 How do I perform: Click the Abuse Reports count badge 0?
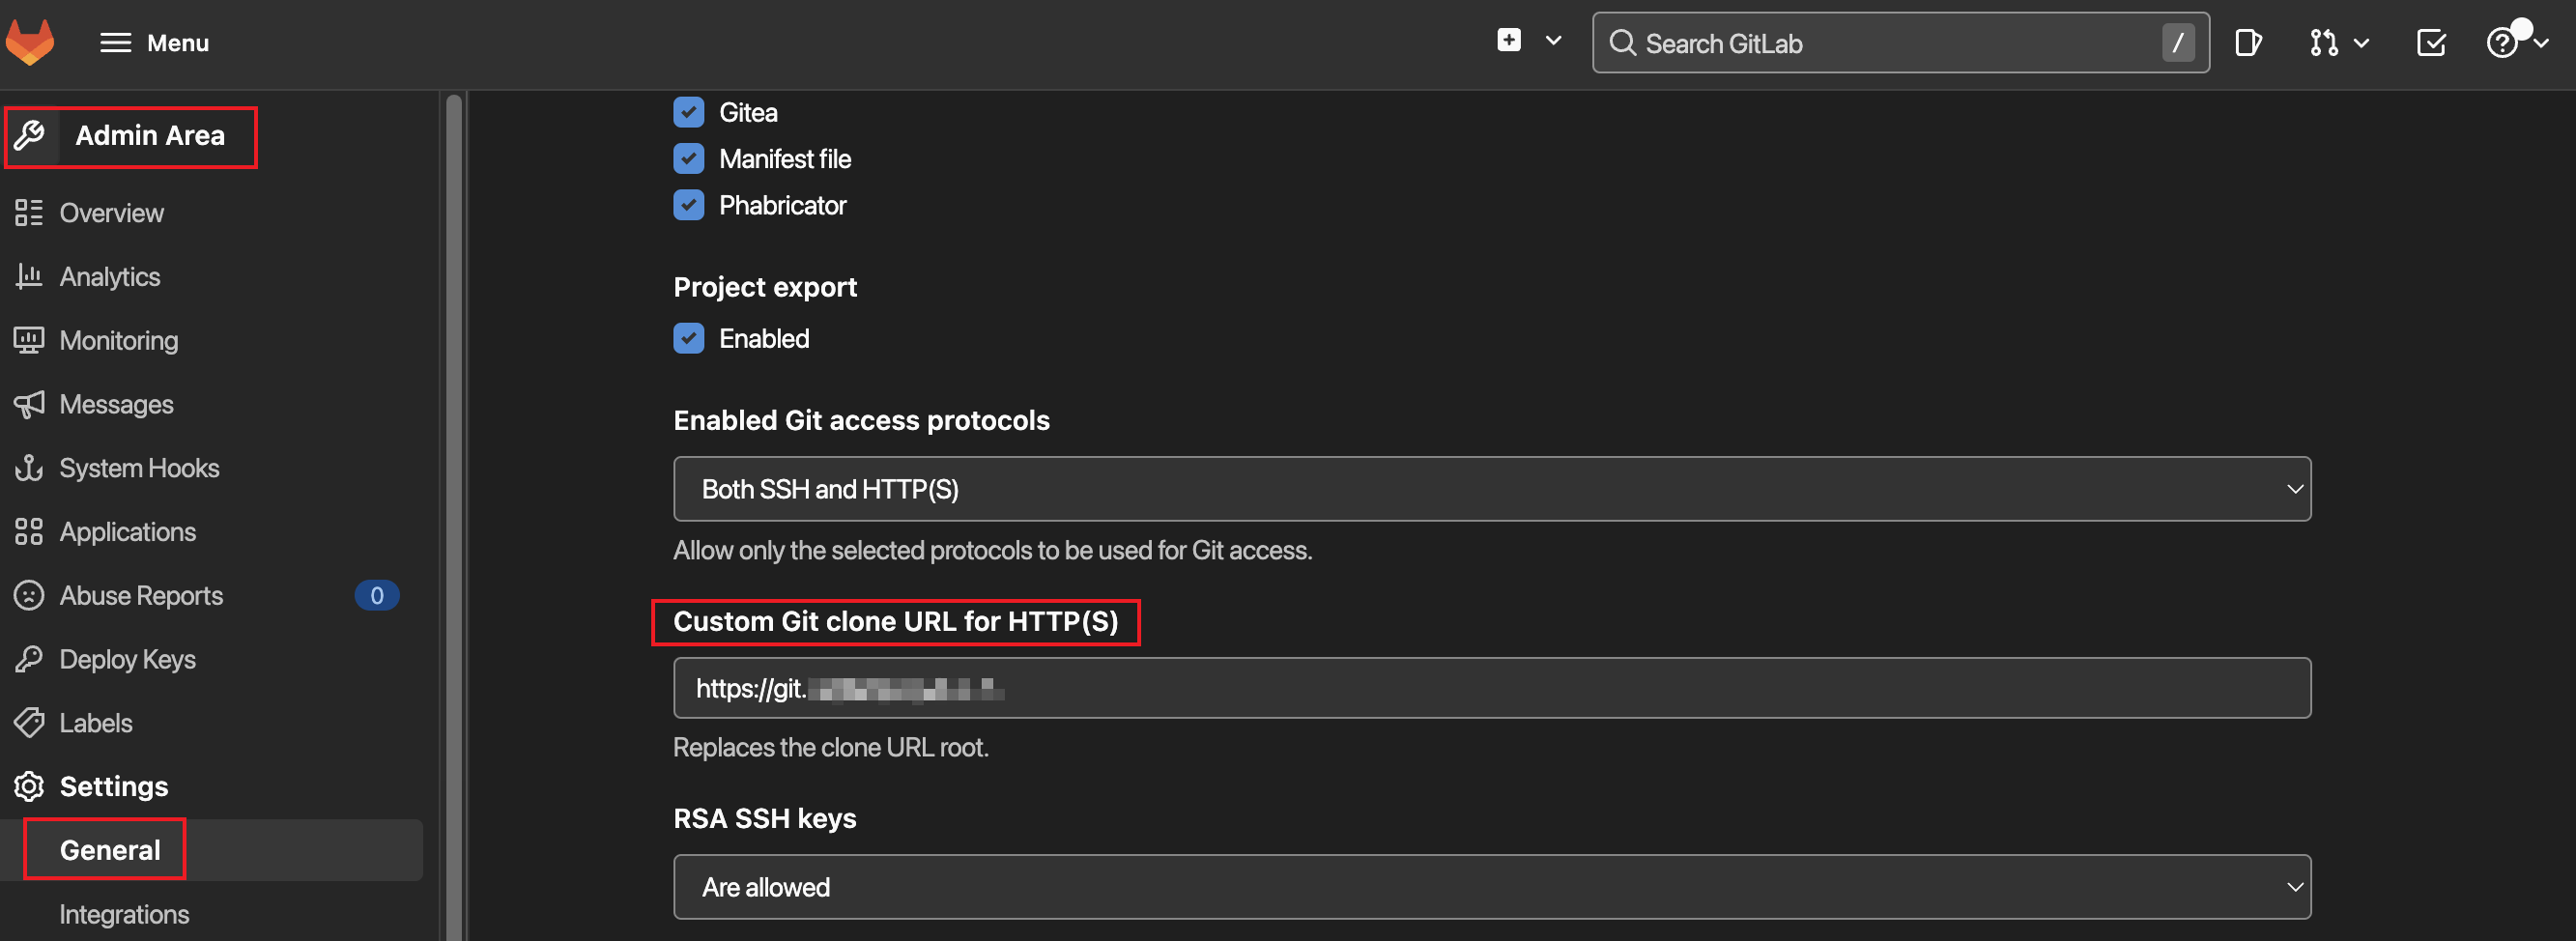(377, 595)
